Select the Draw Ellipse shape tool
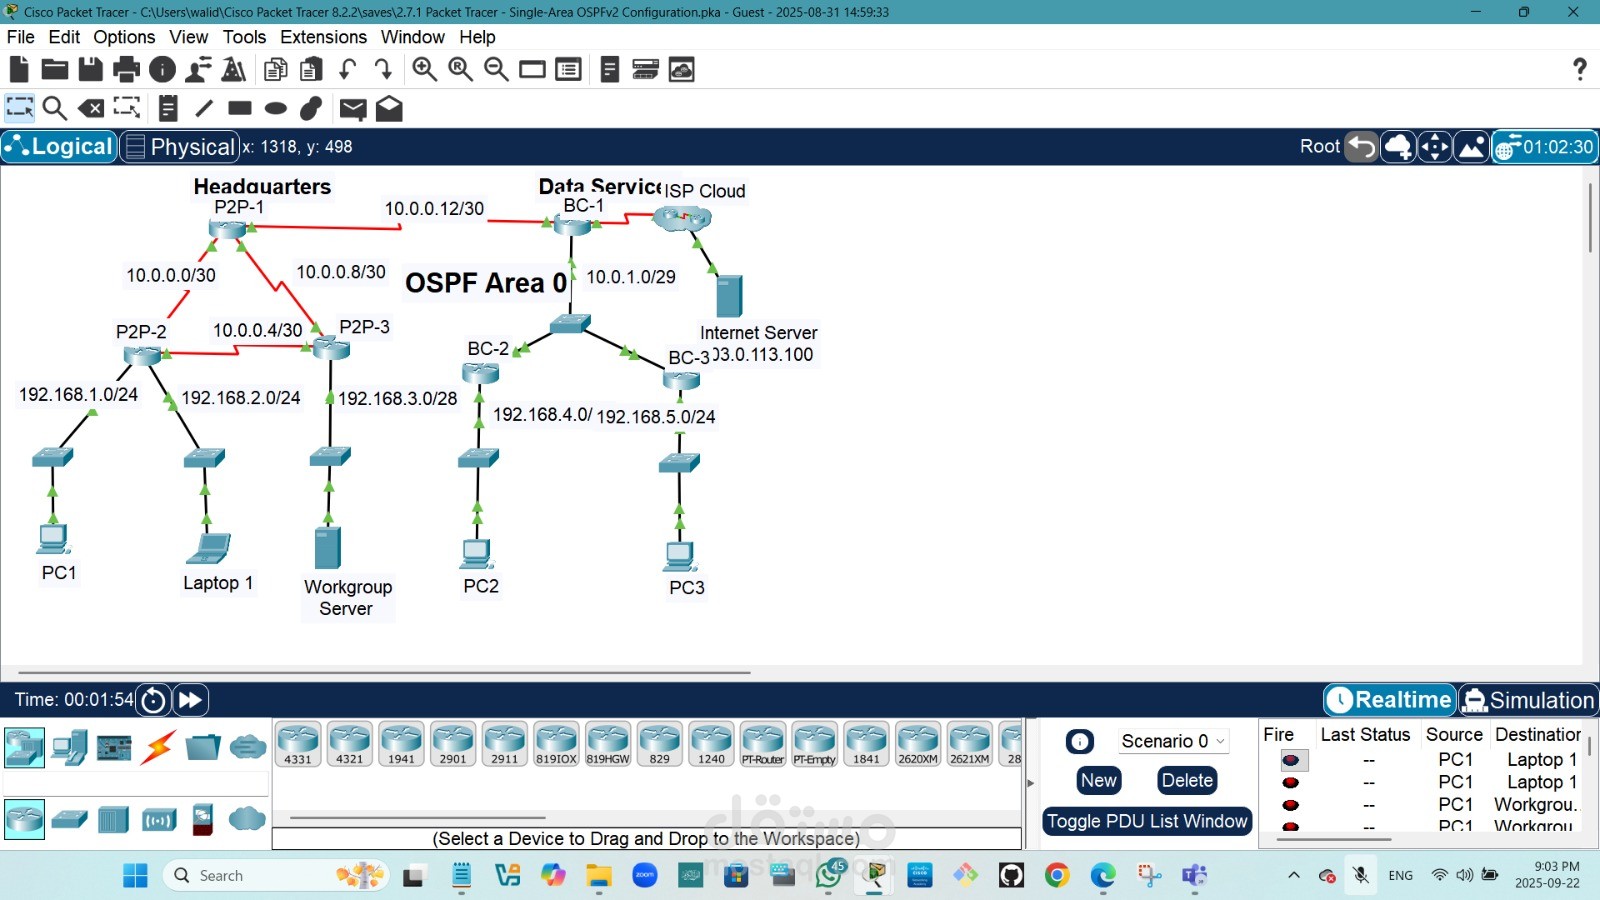Image resolution: width=1600 pixels, height=900 pixels. (x=273, y=108)
